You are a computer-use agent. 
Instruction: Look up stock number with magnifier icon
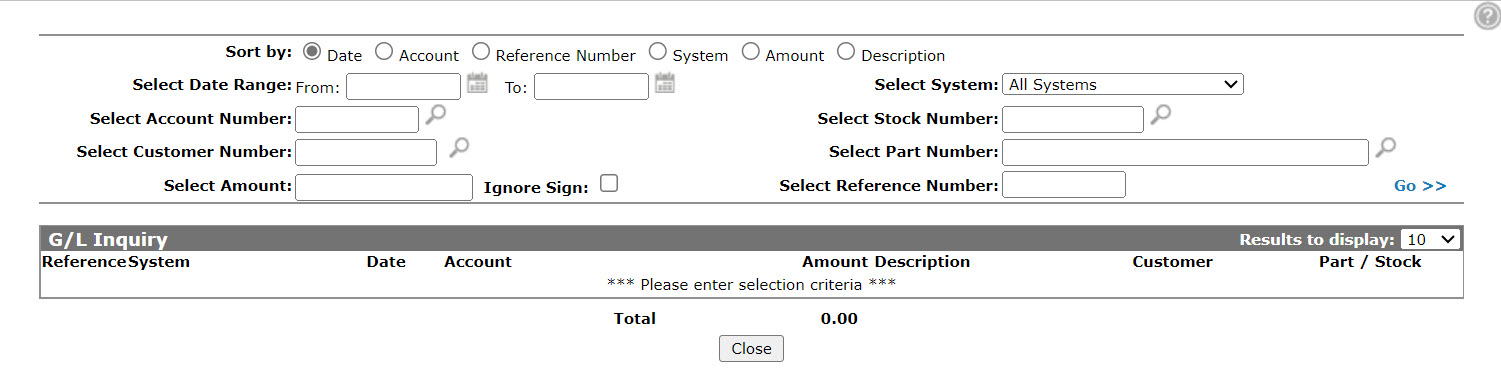(x=1160, y=115)
